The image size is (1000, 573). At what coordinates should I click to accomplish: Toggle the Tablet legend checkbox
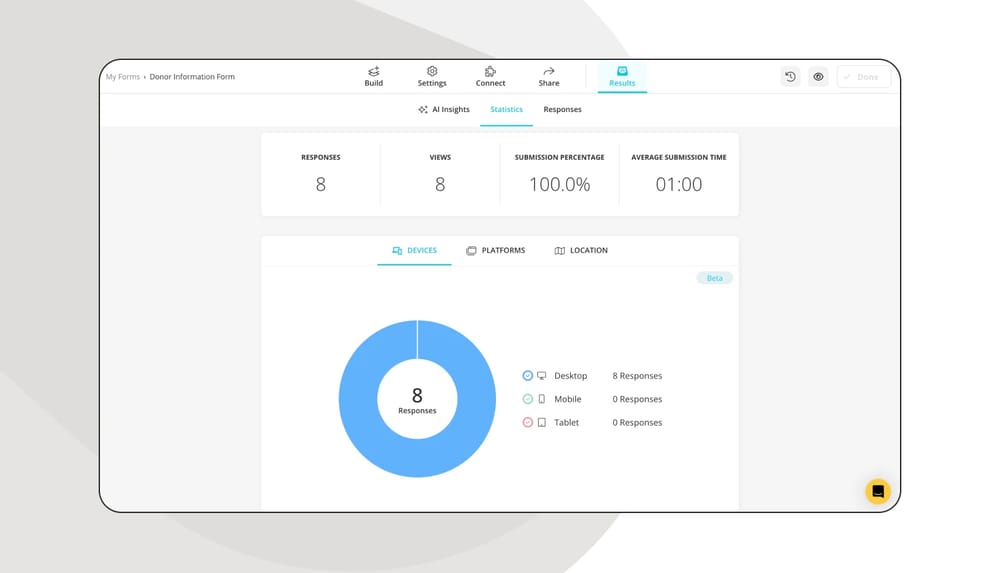pos(528,423)
